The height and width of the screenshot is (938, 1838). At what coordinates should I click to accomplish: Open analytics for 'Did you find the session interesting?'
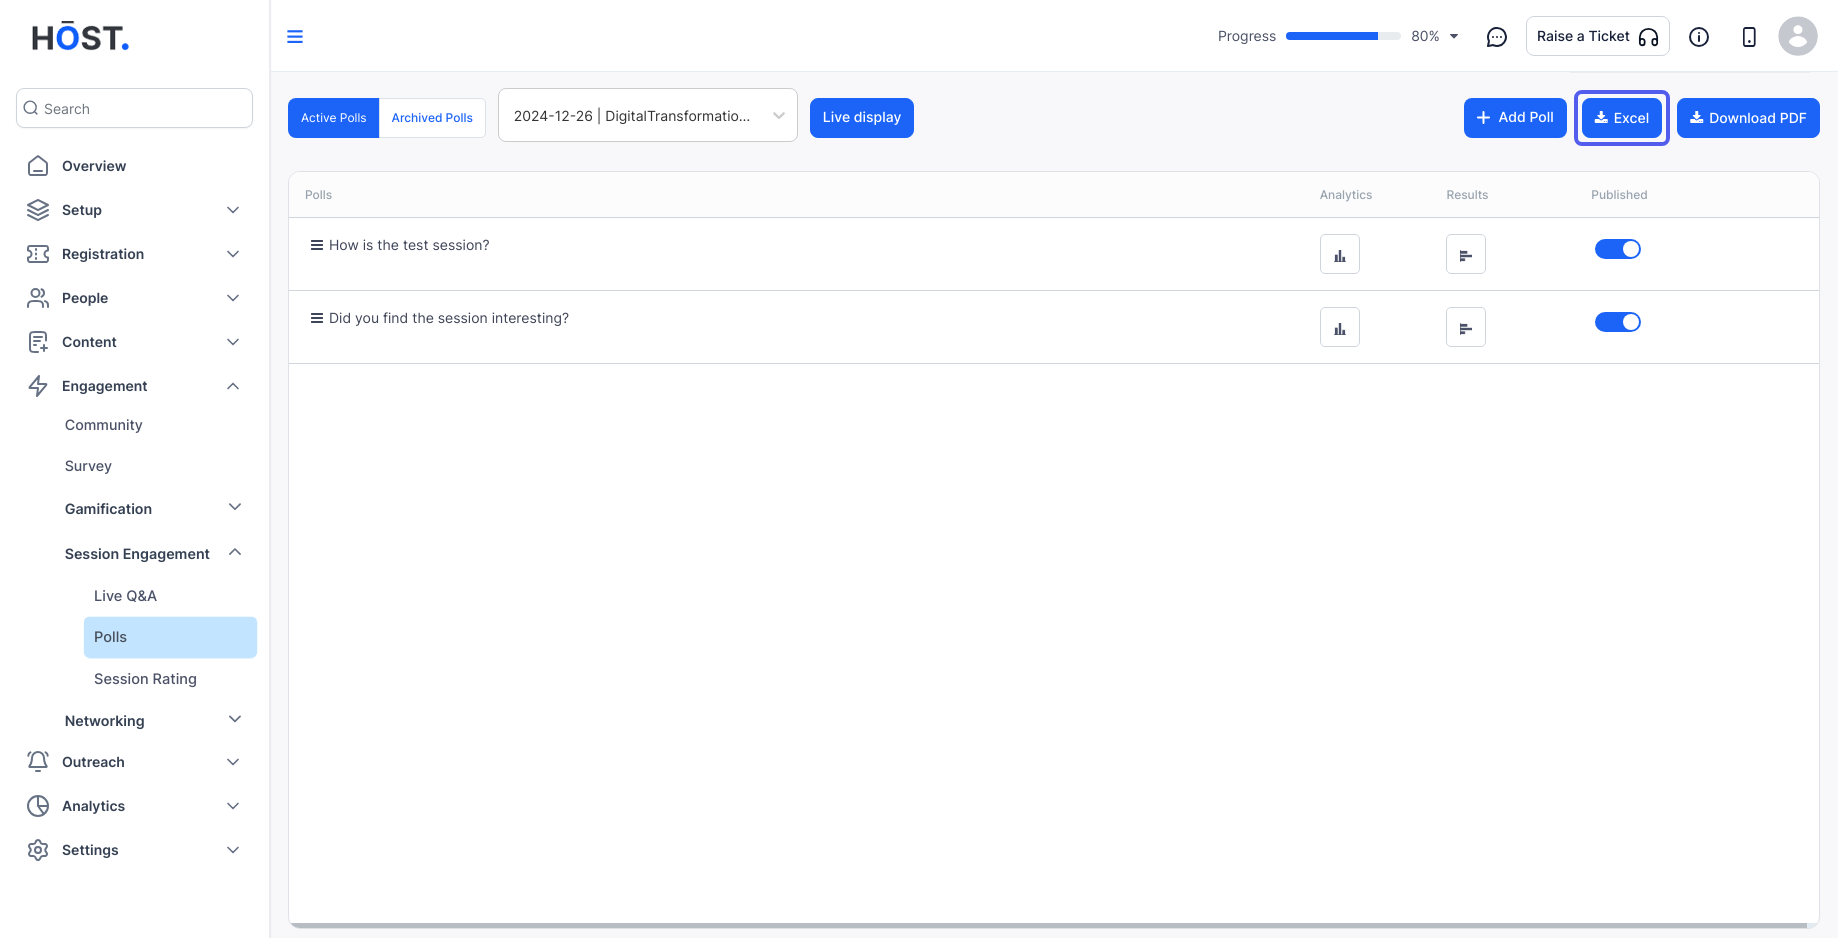[1339, 327]
